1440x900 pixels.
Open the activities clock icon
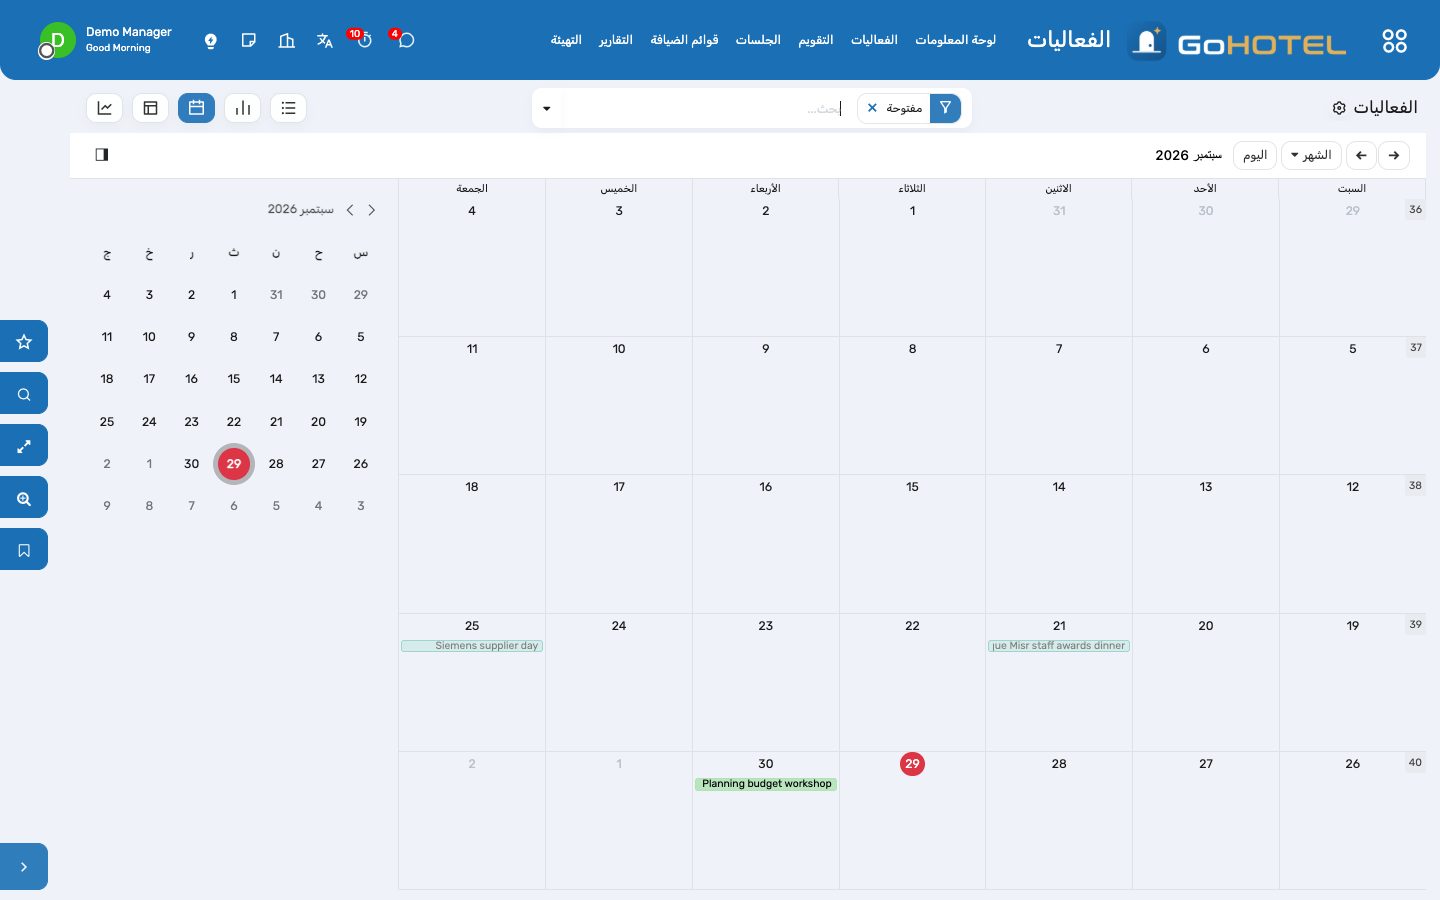tap(364, 40)
